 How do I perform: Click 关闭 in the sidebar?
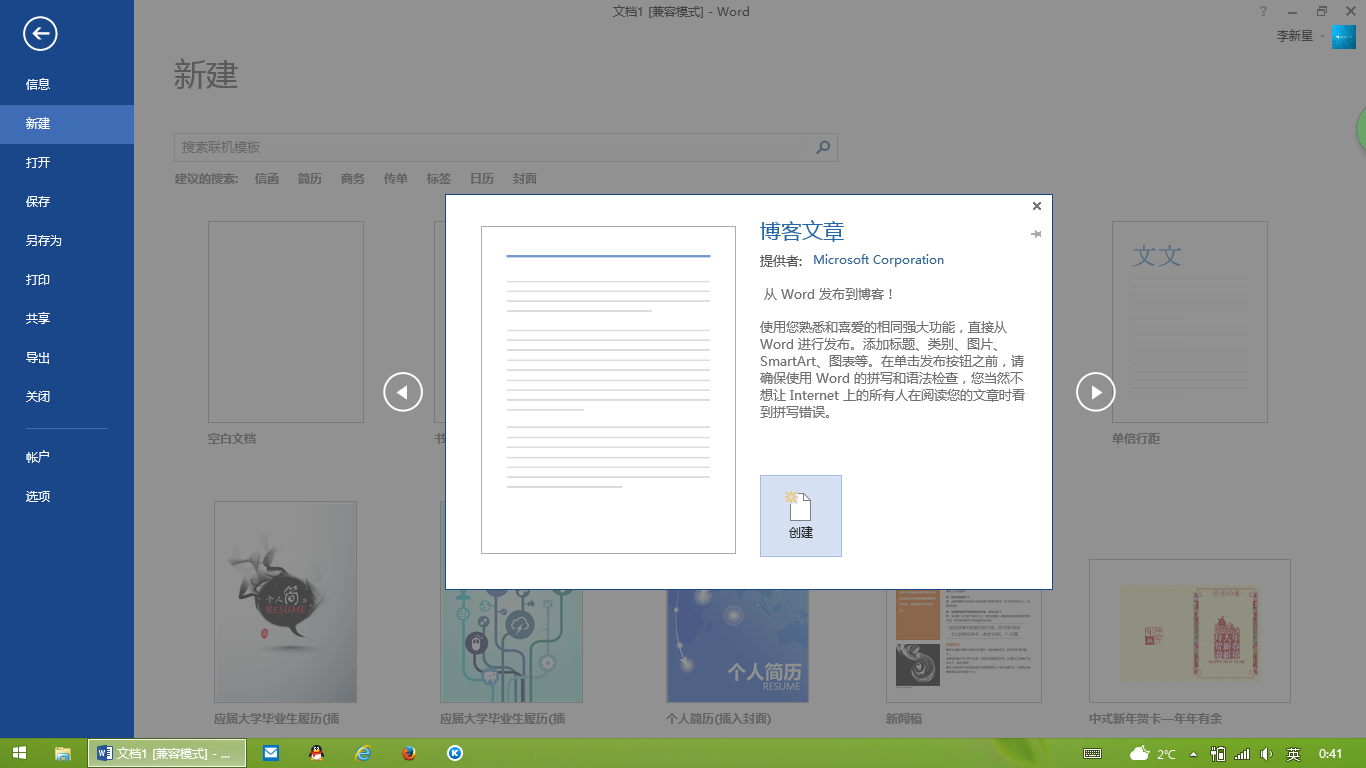pos(67,397)
